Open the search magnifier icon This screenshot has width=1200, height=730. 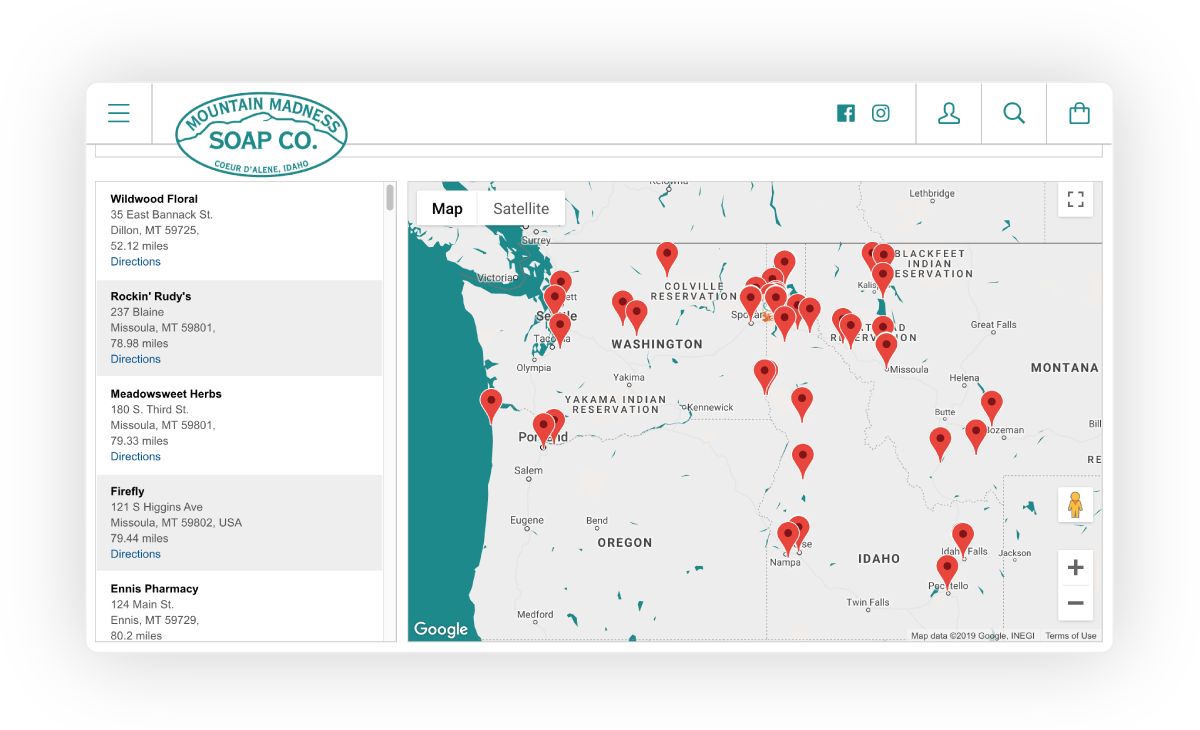coord(1014,113)
